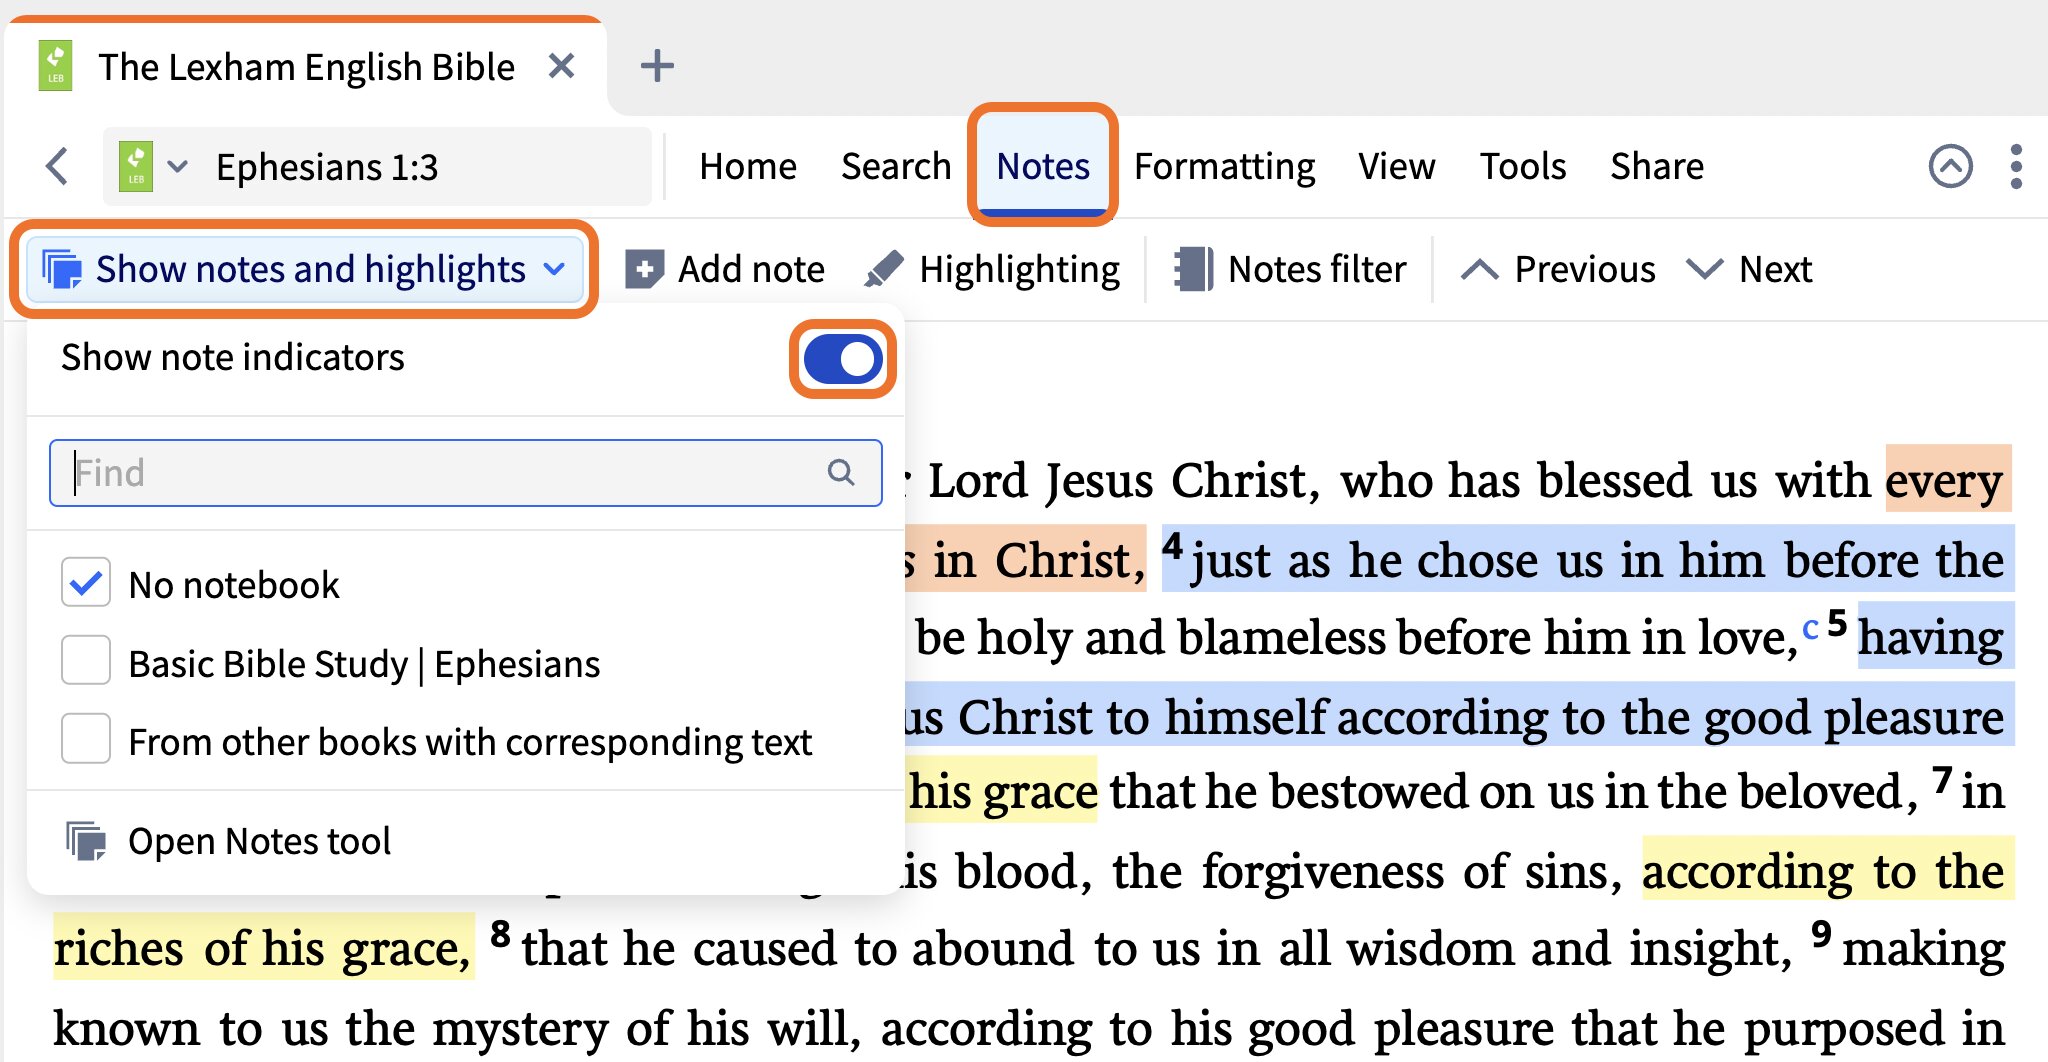Viewport: 2048px width, 1062px height.
Task: Enable From other books with corresponding text
Action: click(86, 739)
